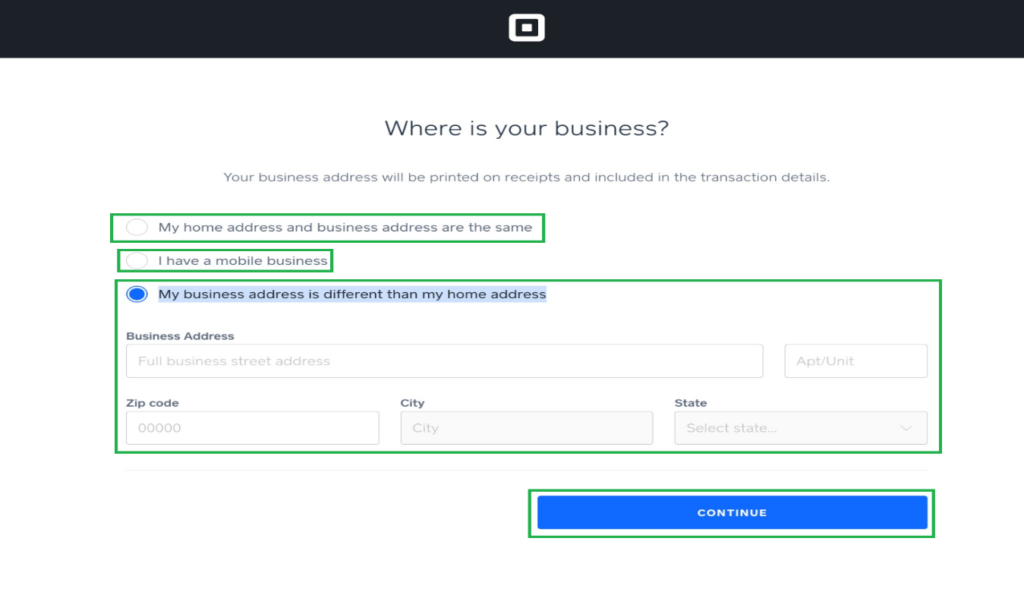Select home and business address same radio

pyautogui.click(x=136, y=227)
